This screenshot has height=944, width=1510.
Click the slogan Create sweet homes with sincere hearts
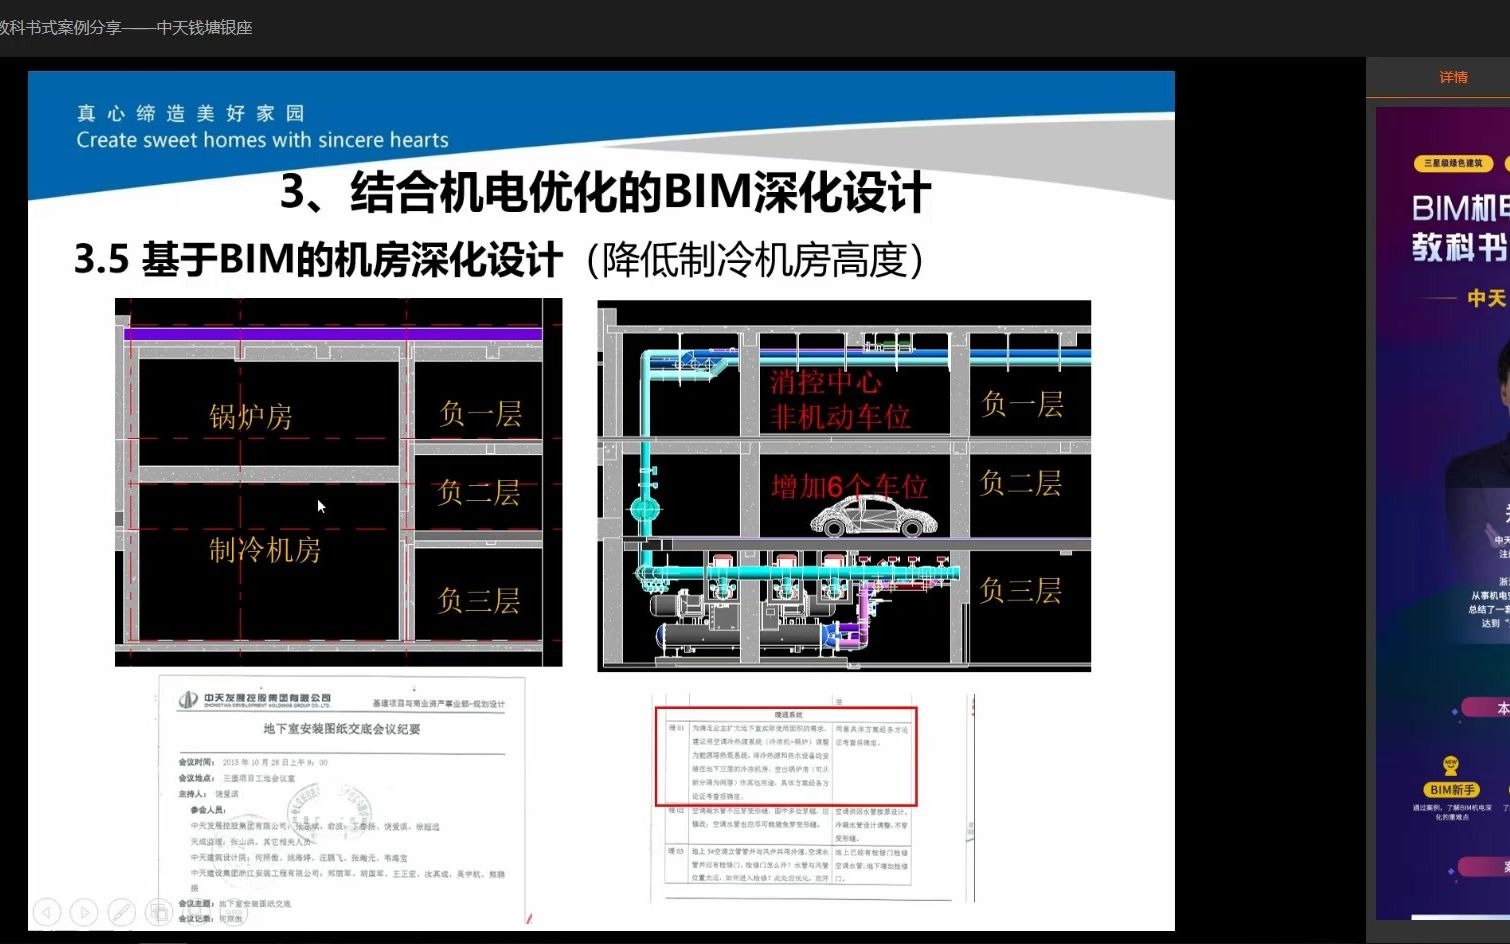[x=262, y=140]
